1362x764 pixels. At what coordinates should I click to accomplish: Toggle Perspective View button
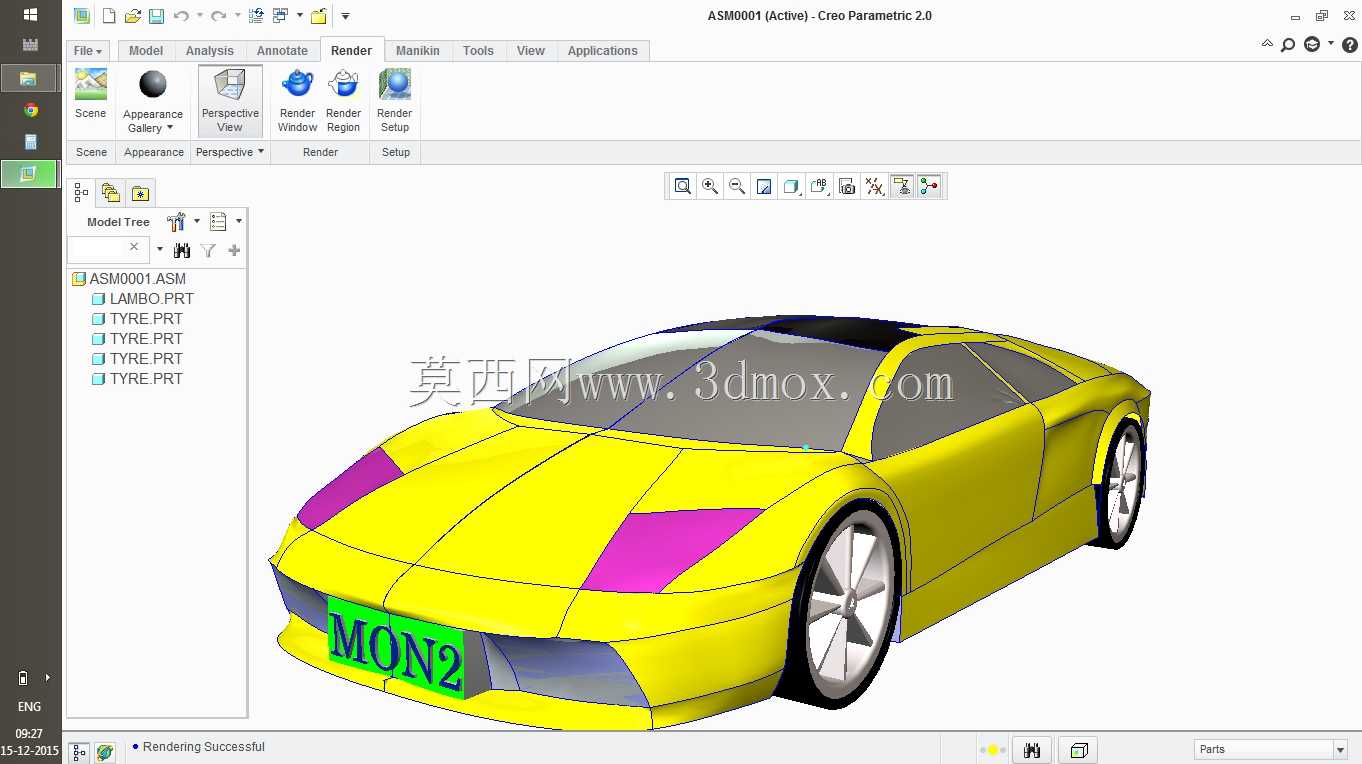pos(230,101)
